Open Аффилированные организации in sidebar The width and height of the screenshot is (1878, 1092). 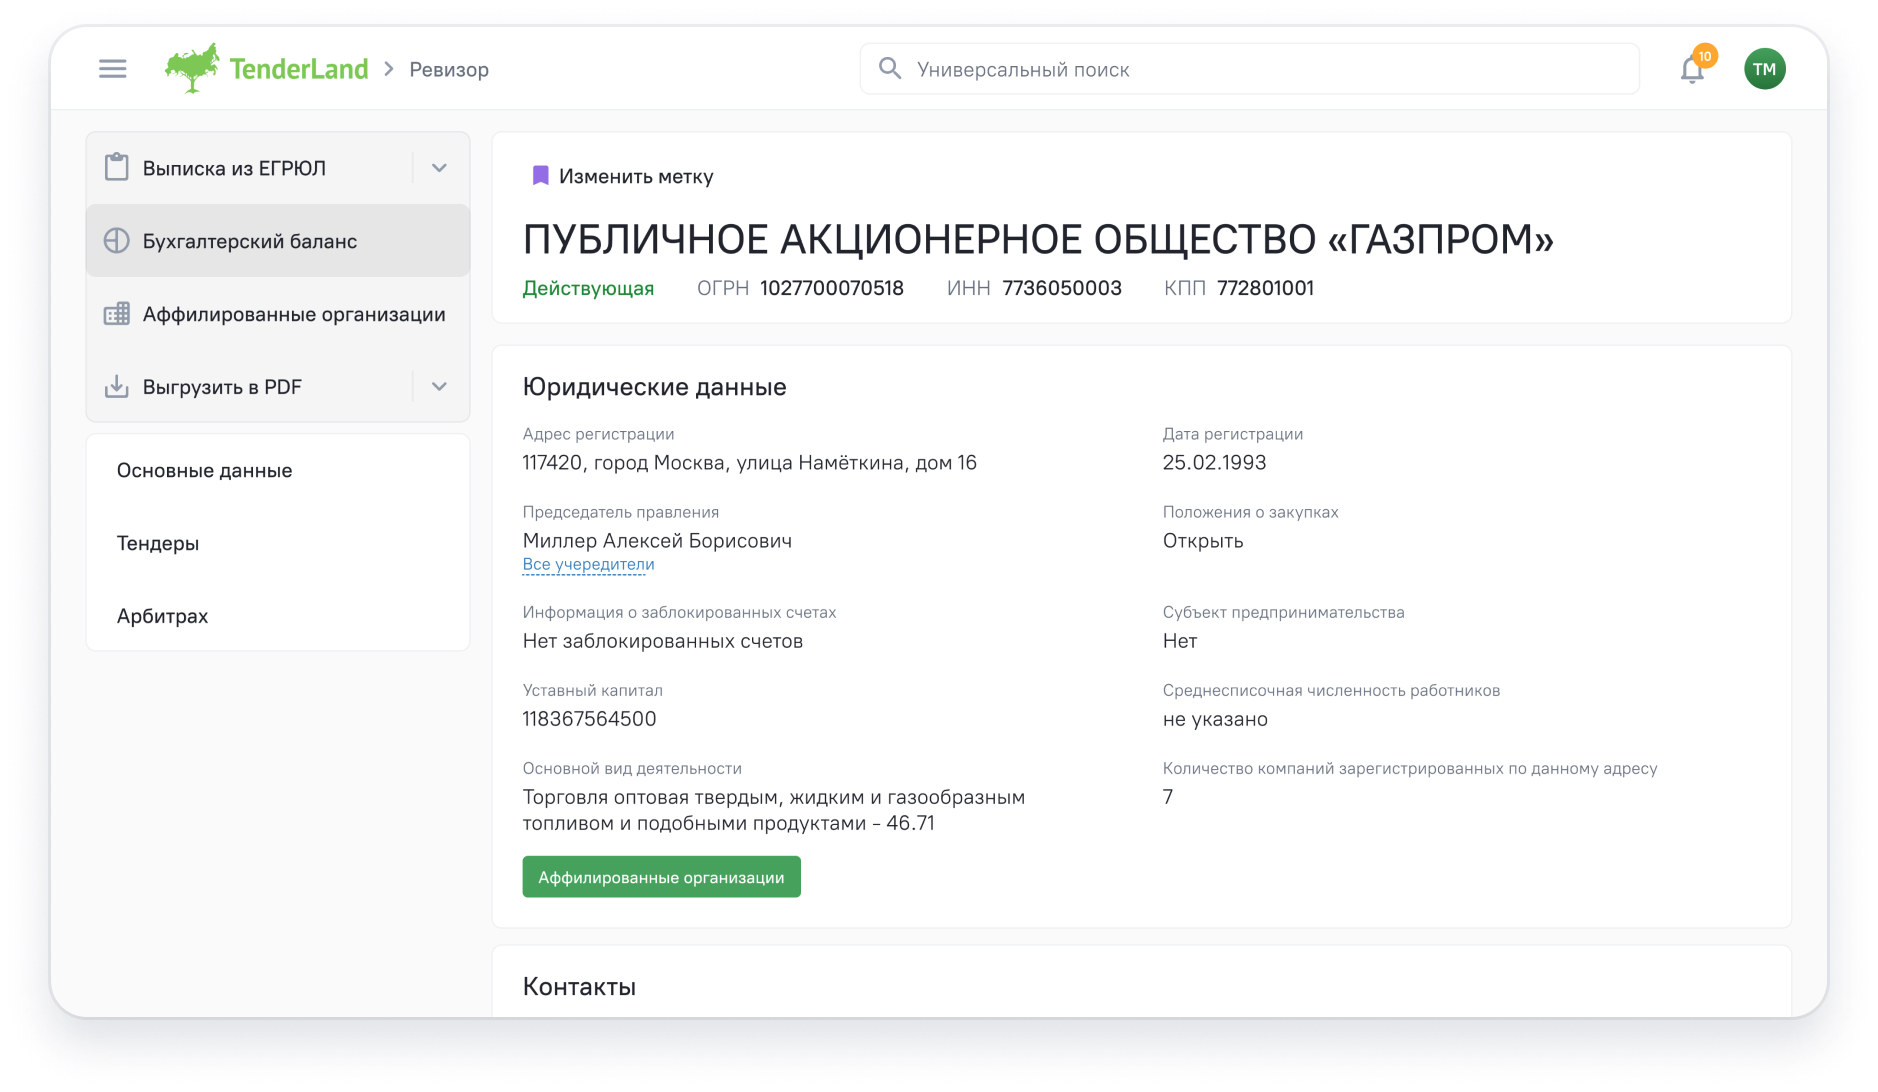[x=278, y=314]
